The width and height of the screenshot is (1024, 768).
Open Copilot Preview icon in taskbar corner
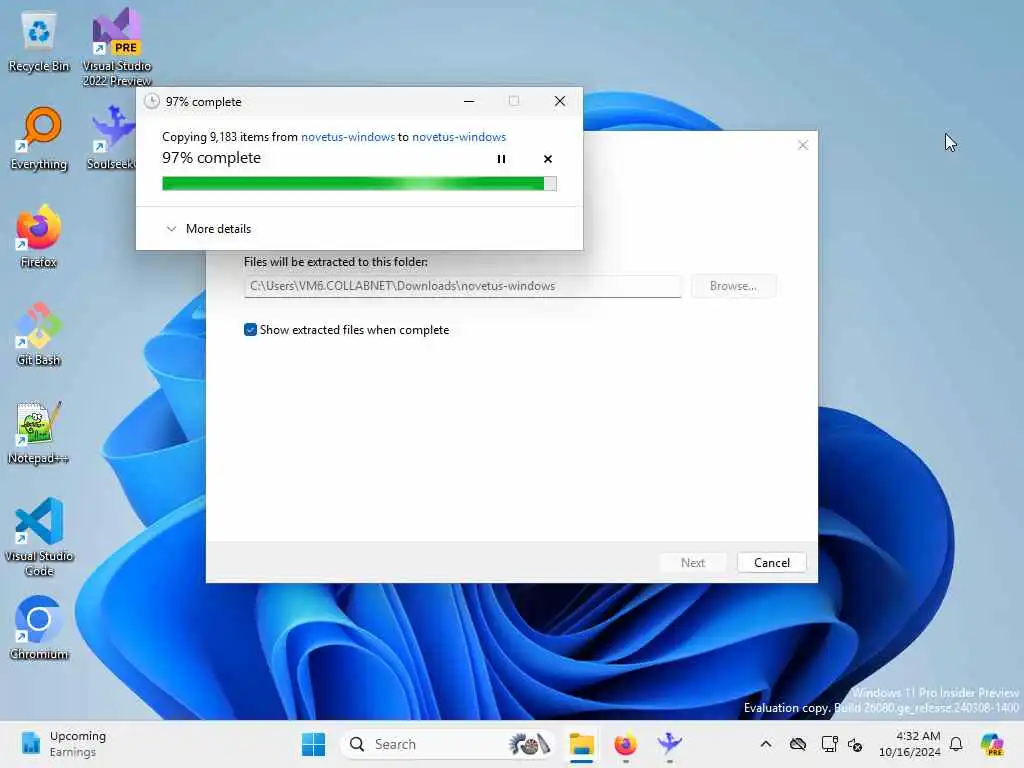click(993, 744)
